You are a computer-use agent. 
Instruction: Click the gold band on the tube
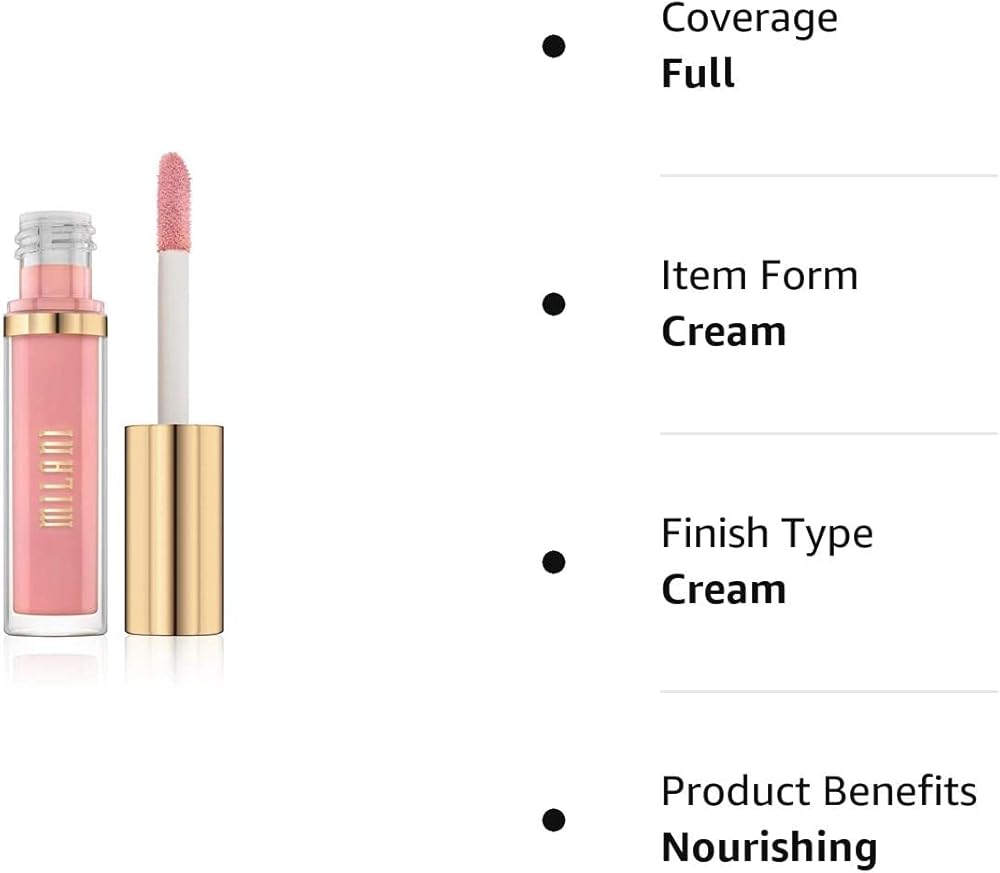pos(56,323)
